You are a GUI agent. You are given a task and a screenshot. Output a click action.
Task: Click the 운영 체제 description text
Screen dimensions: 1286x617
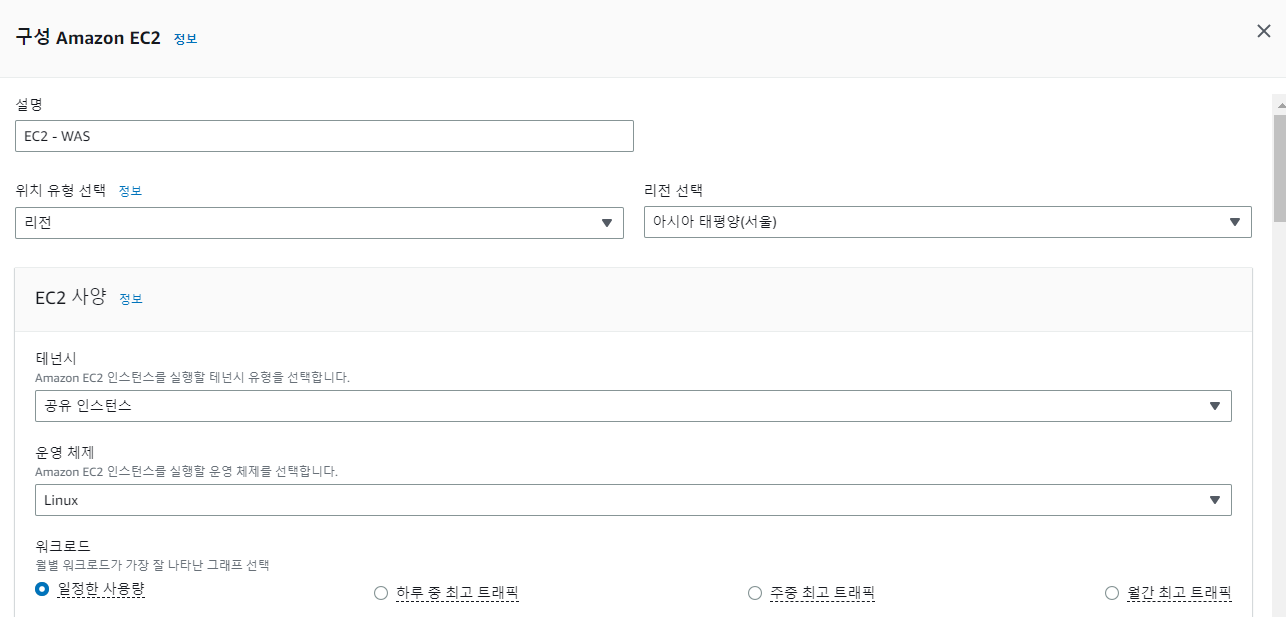[x=186, y=471]
